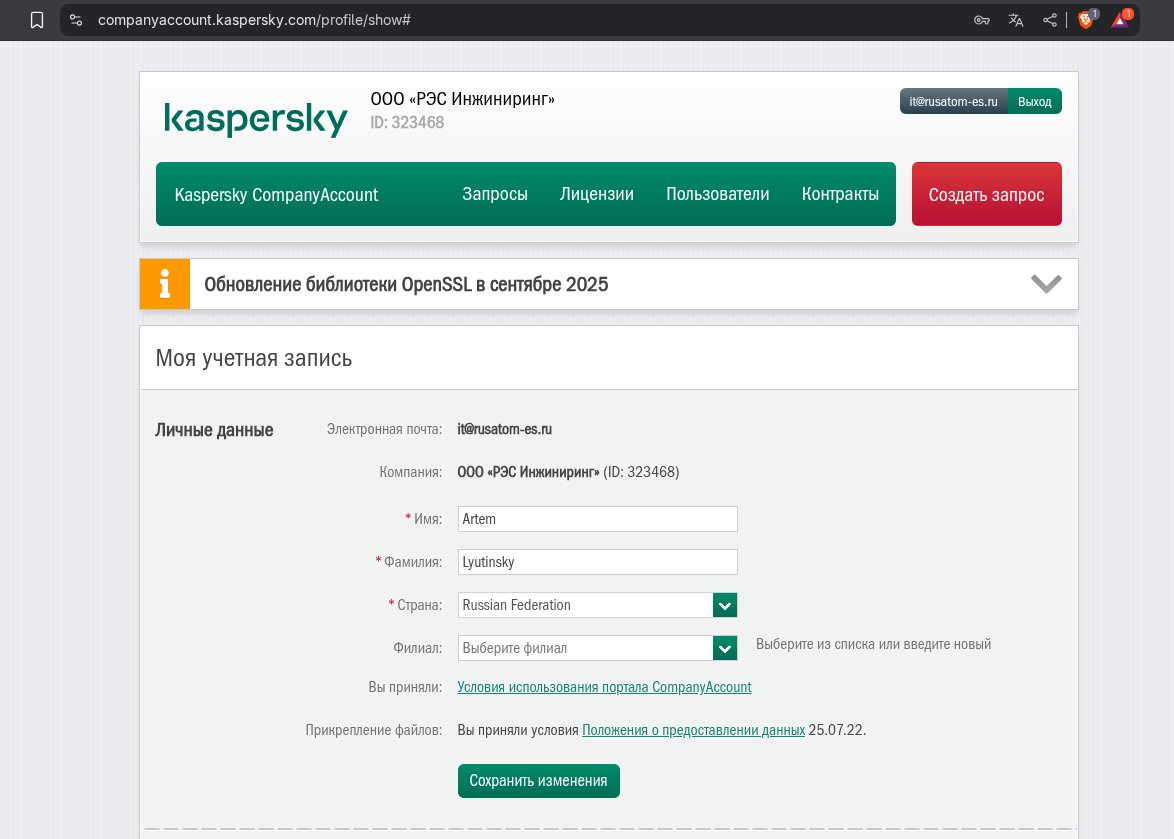Expand the OpenSSL update notice chevron

1046,284
